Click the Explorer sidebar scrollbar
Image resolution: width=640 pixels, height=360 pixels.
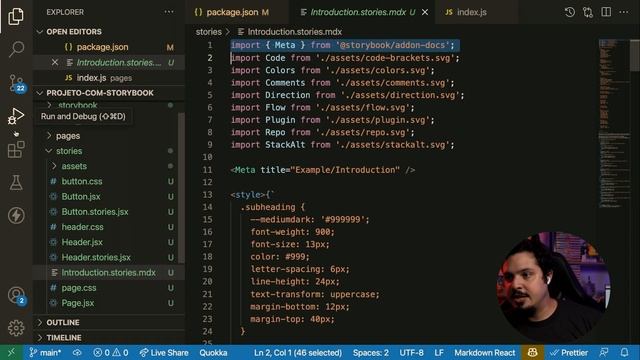click(182, 188)
